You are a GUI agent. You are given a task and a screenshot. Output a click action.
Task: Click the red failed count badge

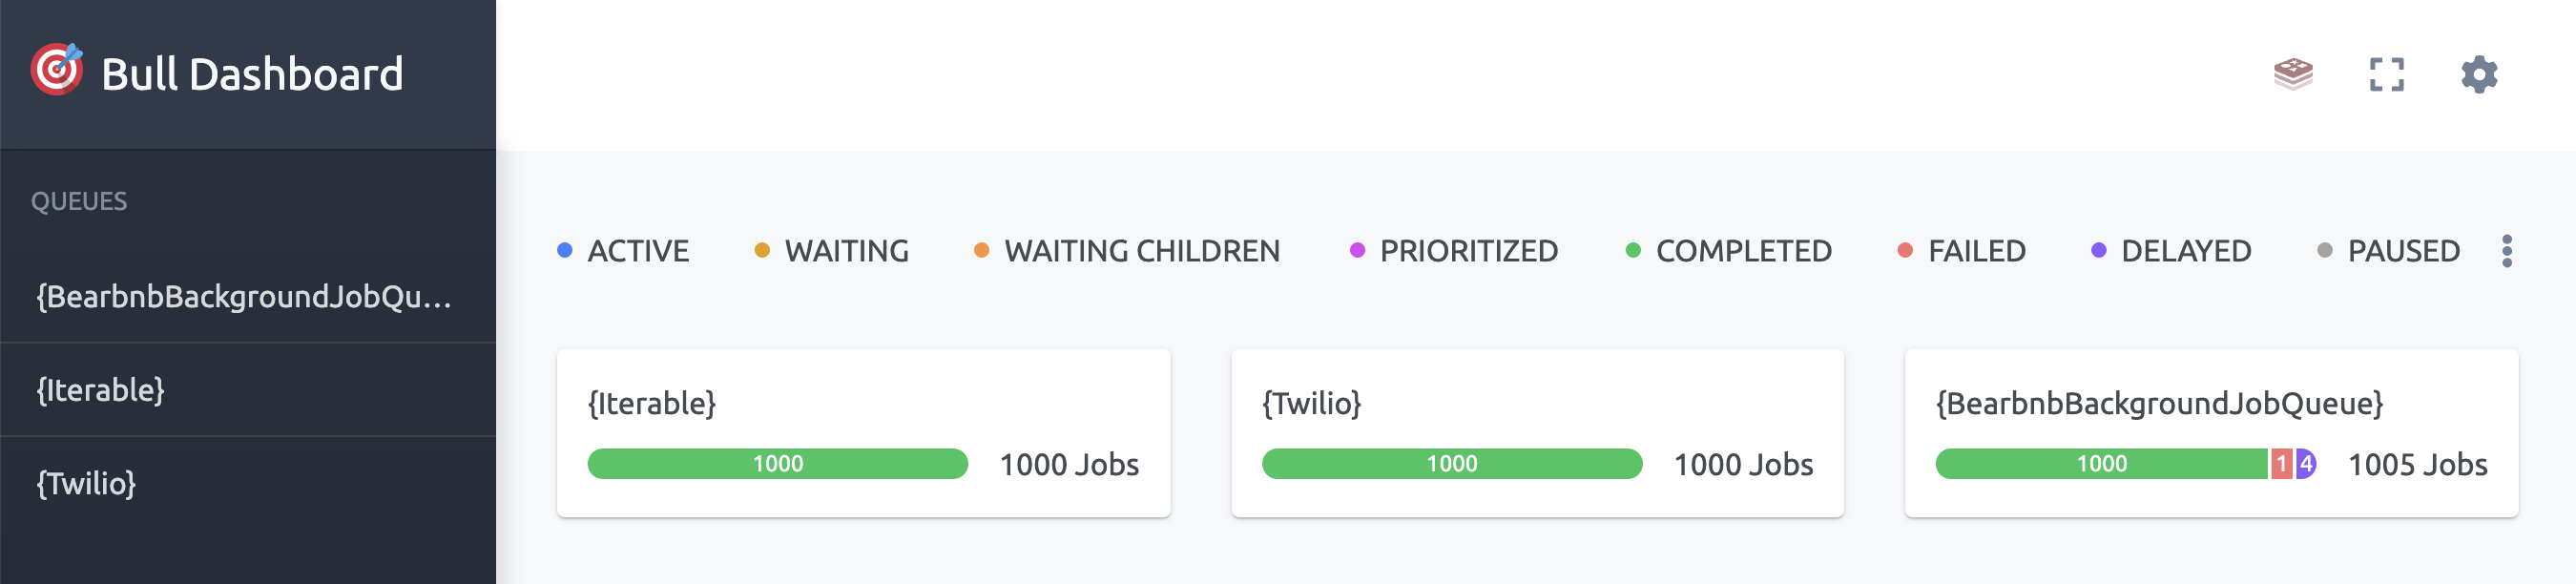(2281, 464)
